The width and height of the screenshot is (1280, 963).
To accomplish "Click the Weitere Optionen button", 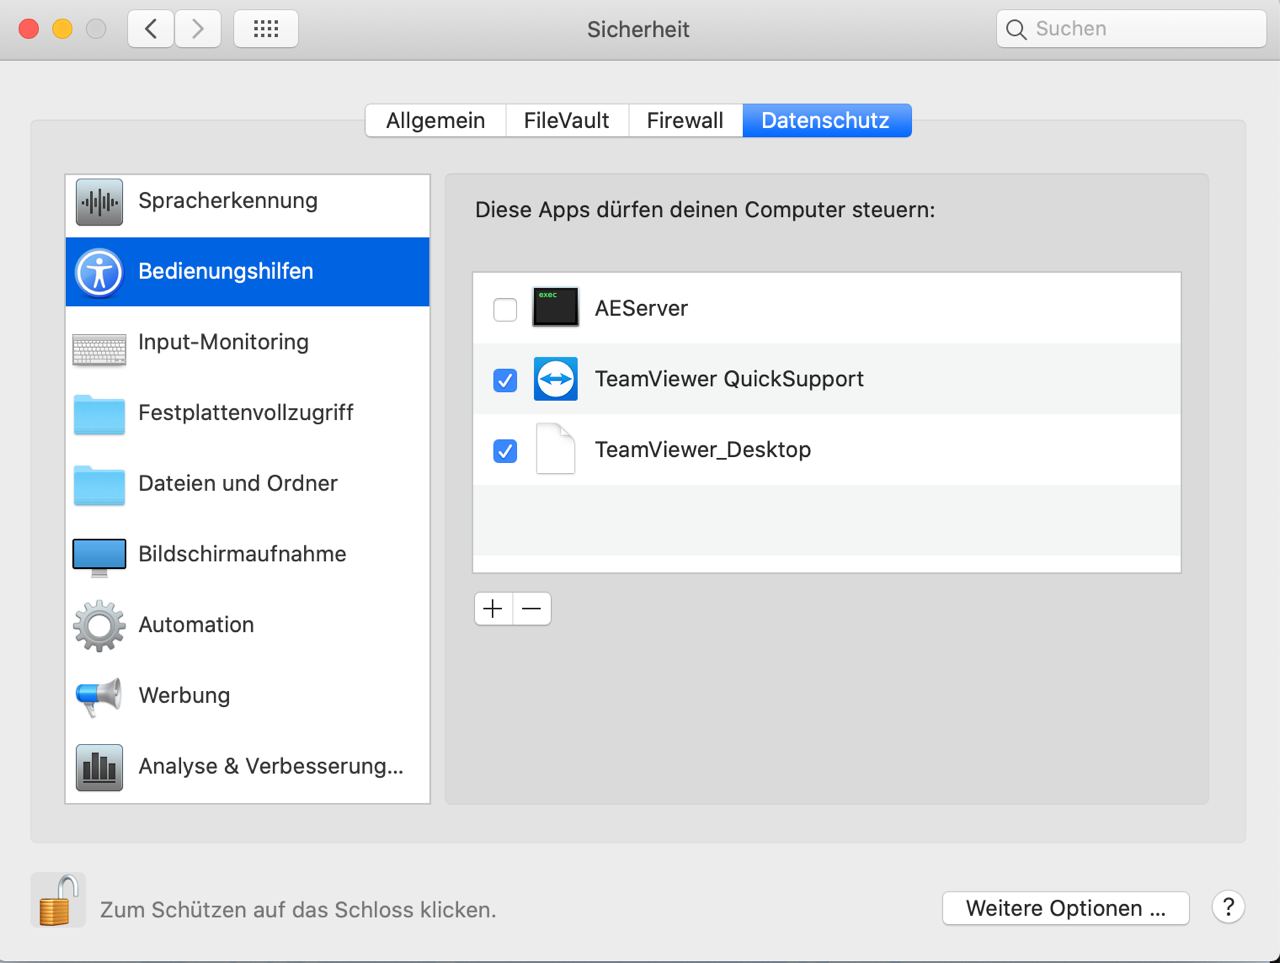I will pyautogui.click(x=1065, y=908).
